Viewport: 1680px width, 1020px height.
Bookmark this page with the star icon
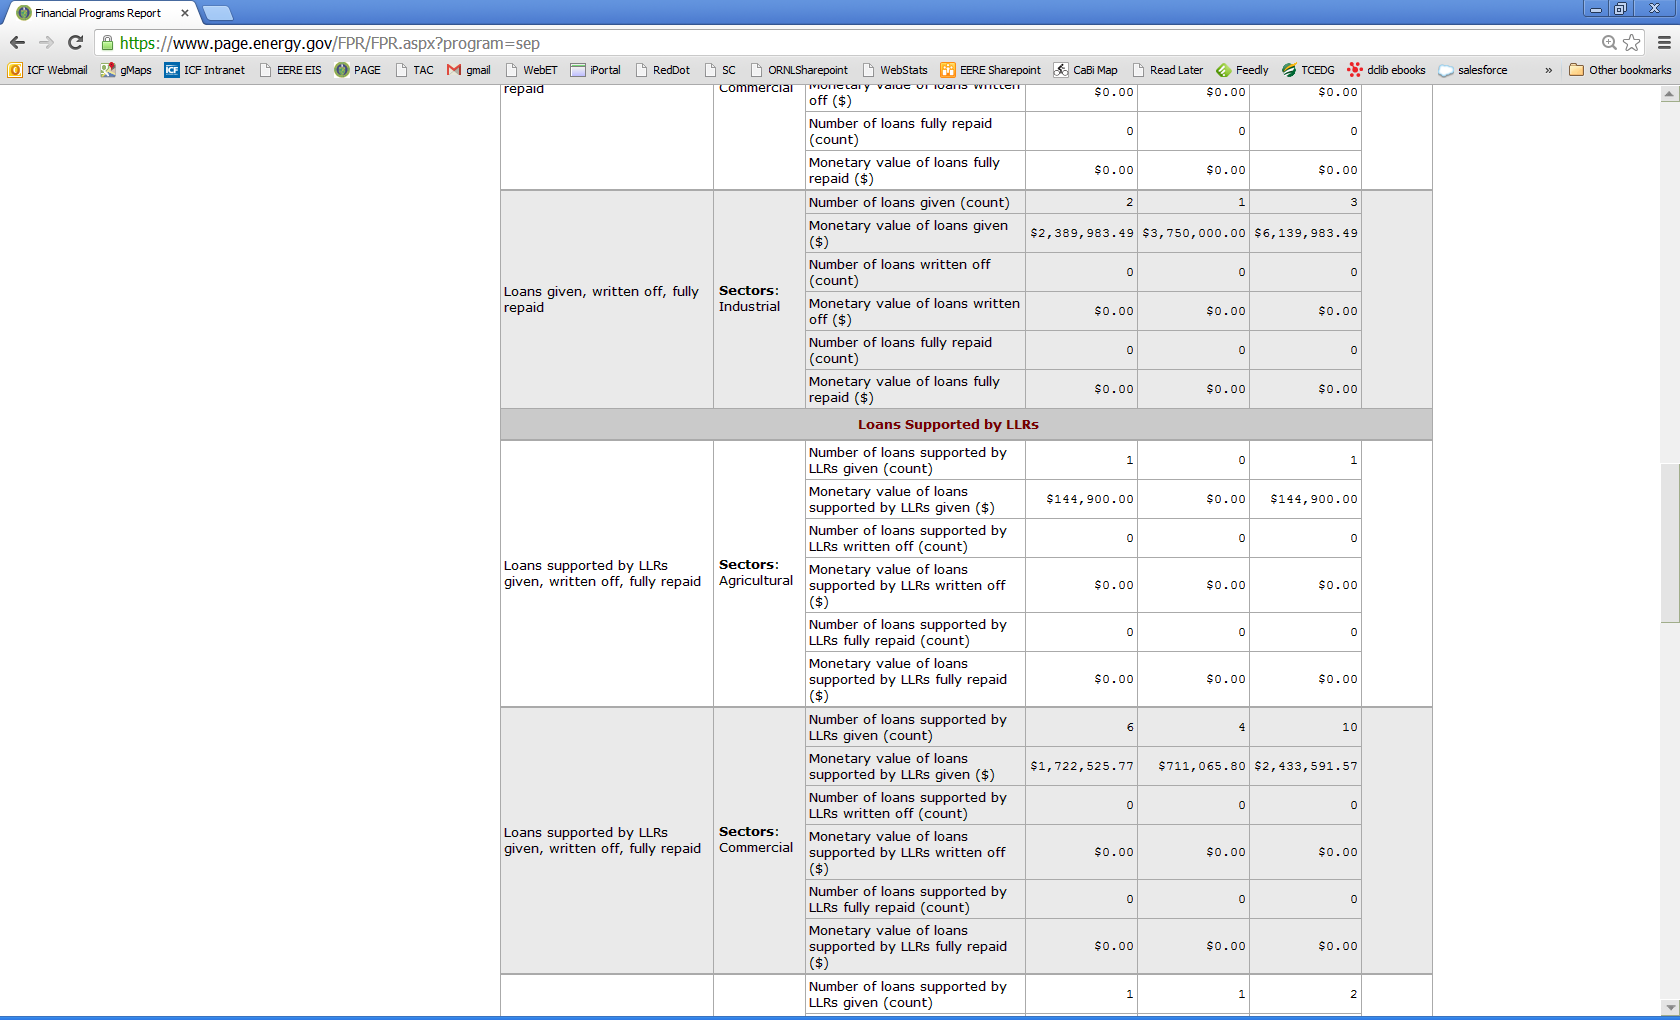point(1632,43)
